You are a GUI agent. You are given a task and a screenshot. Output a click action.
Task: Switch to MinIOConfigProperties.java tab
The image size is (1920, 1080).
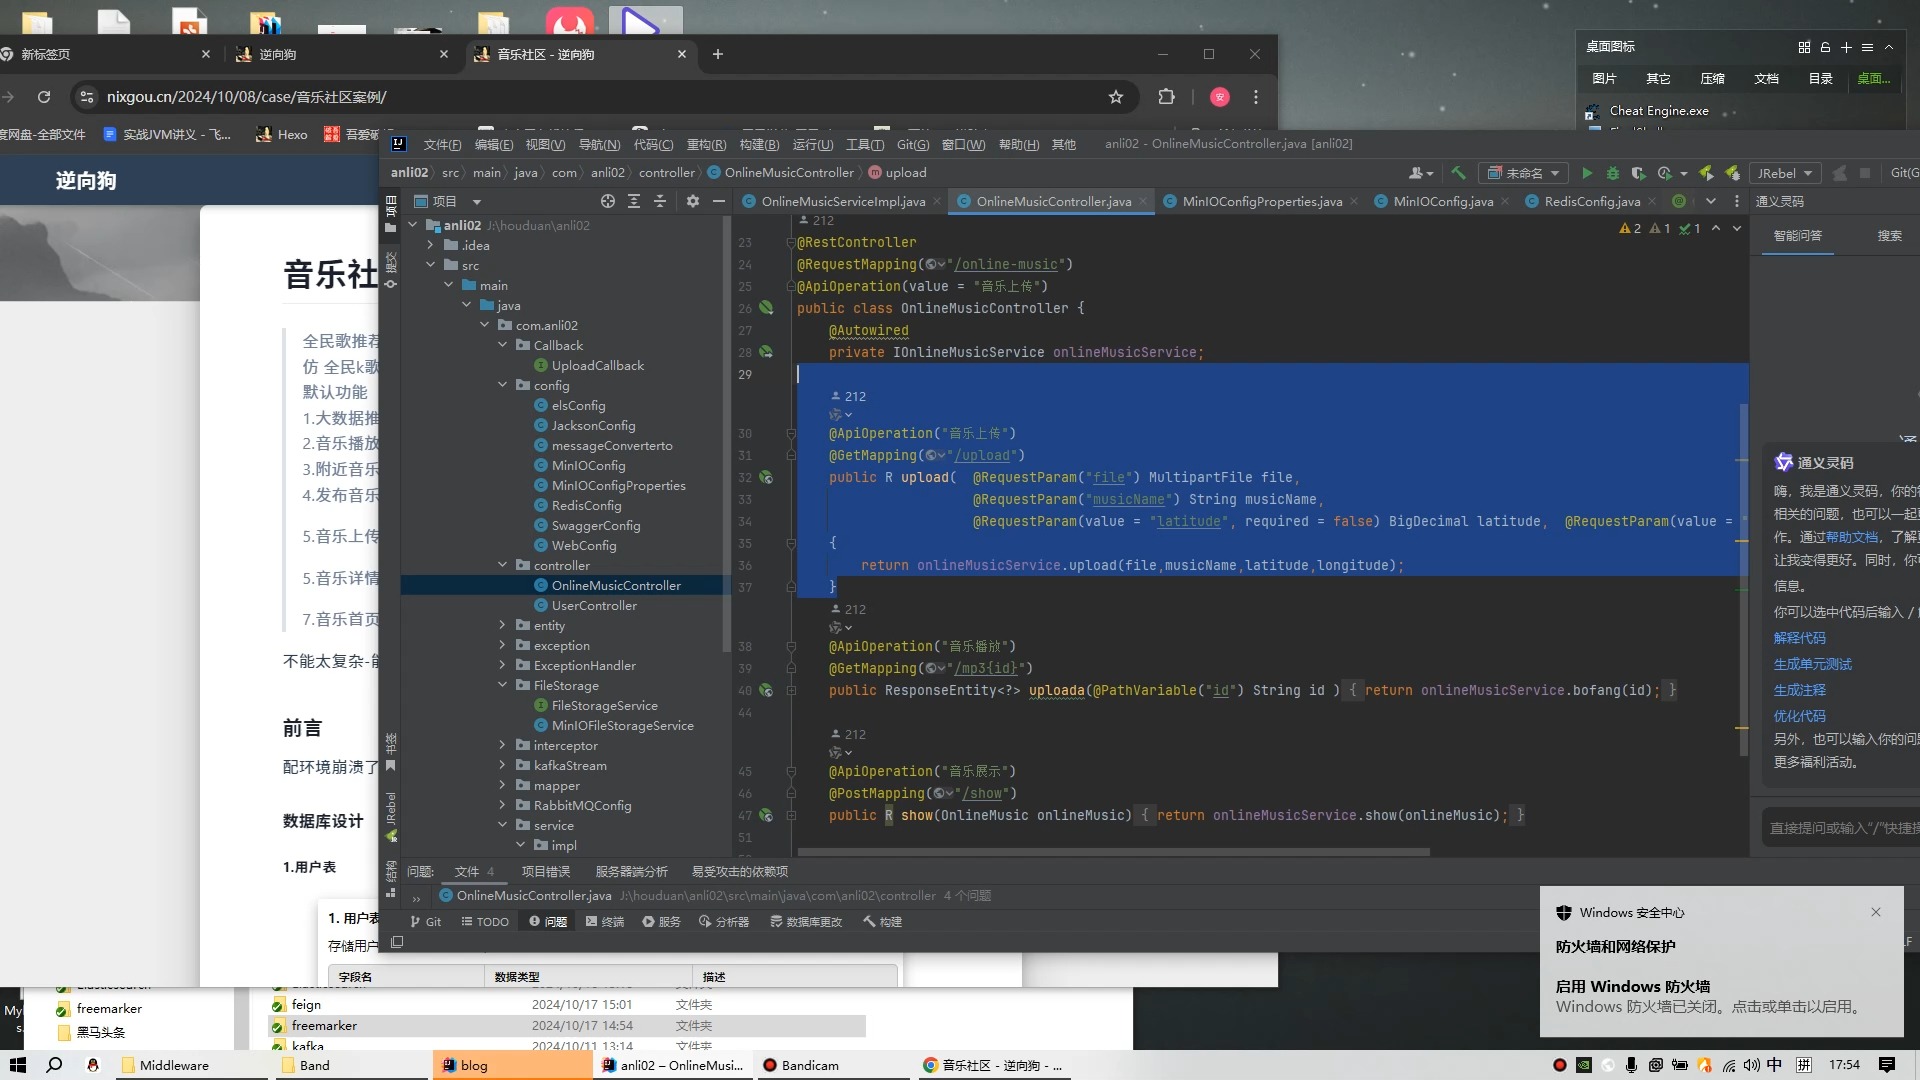point(1261,201)
